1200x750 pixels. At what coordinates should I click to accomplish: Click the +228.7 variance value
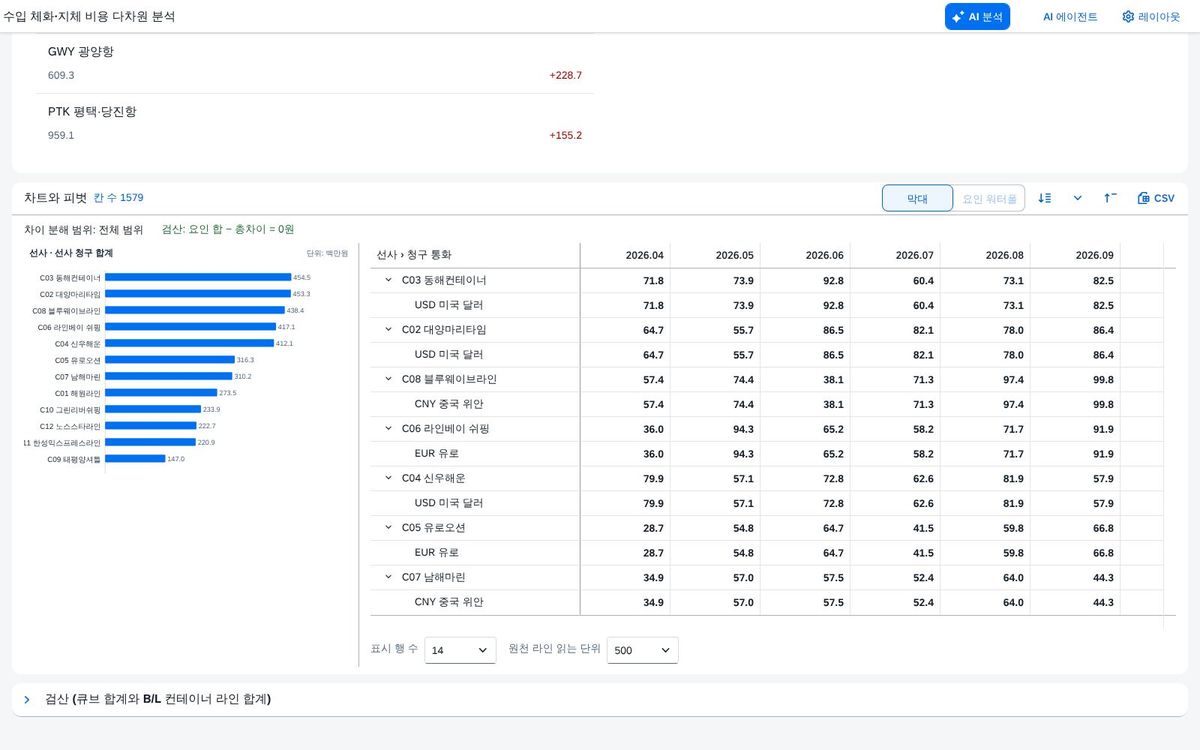(x=565, y=75)
